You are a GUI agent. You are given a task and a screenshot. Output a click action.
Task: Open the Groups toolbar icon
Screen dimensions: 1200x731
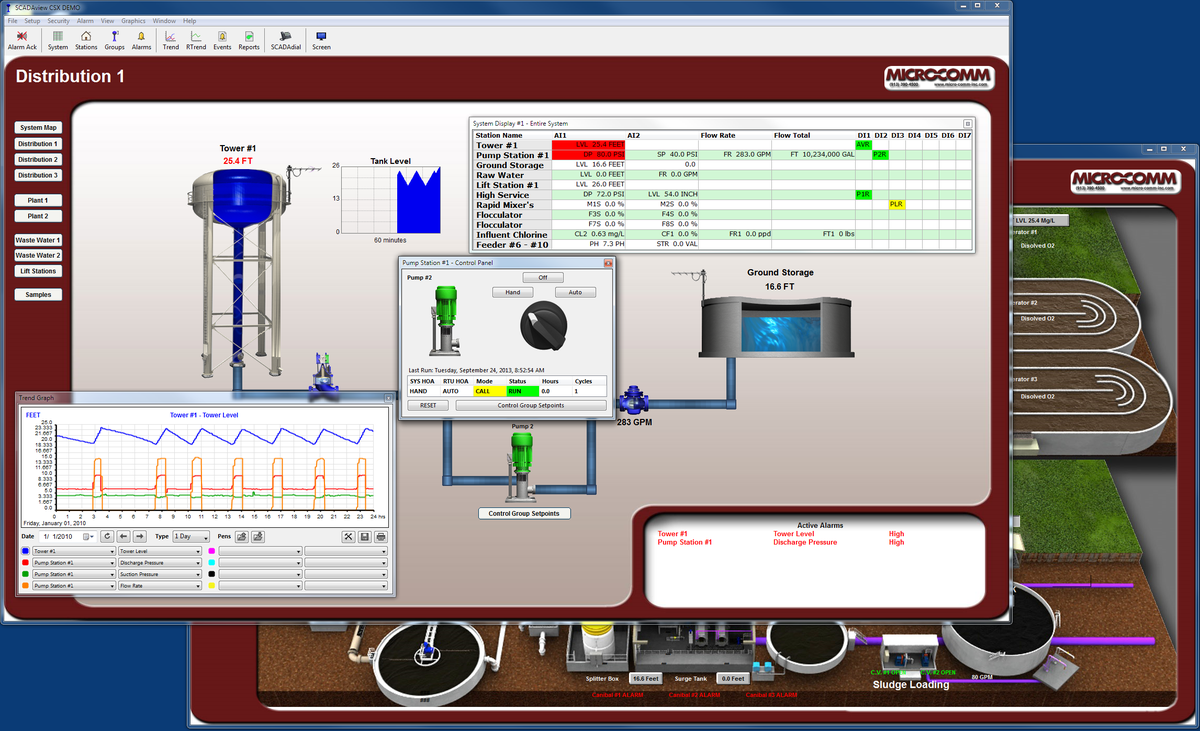click(x=114, y=39)
